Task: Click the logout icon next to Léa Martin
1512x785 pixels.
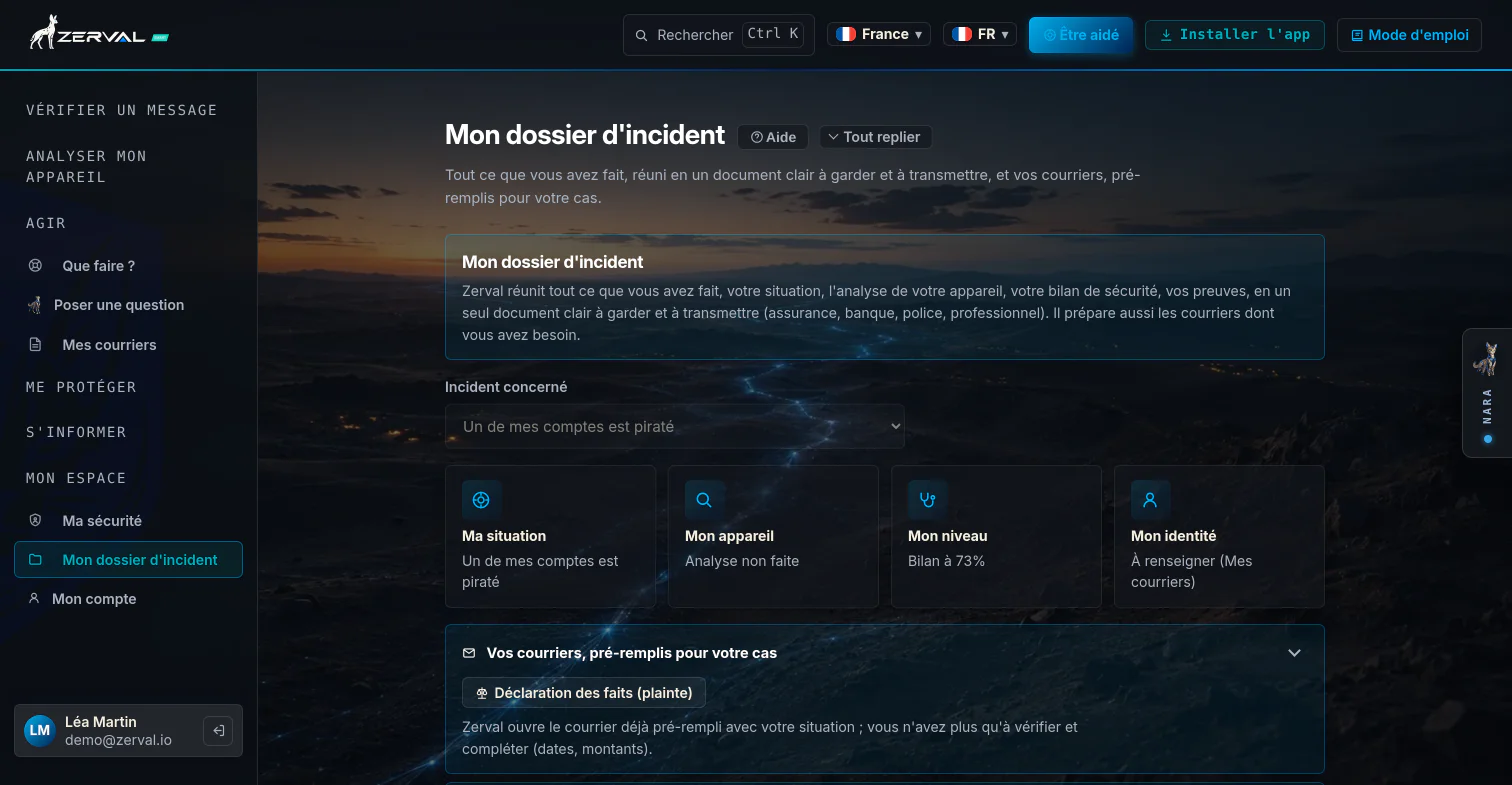Action: [x=217, y=731]
